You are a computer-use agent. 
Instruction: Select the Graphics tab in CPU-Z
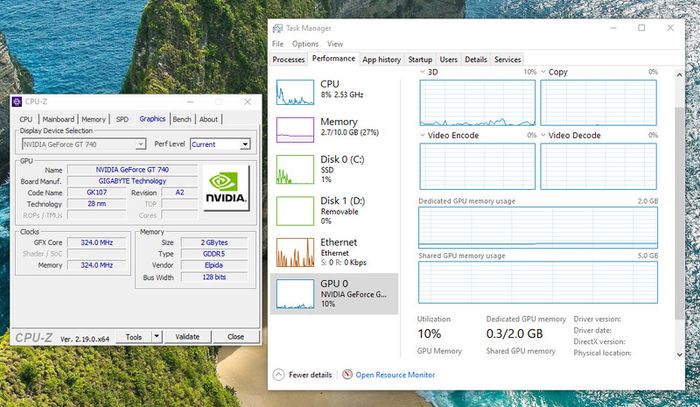152,119
